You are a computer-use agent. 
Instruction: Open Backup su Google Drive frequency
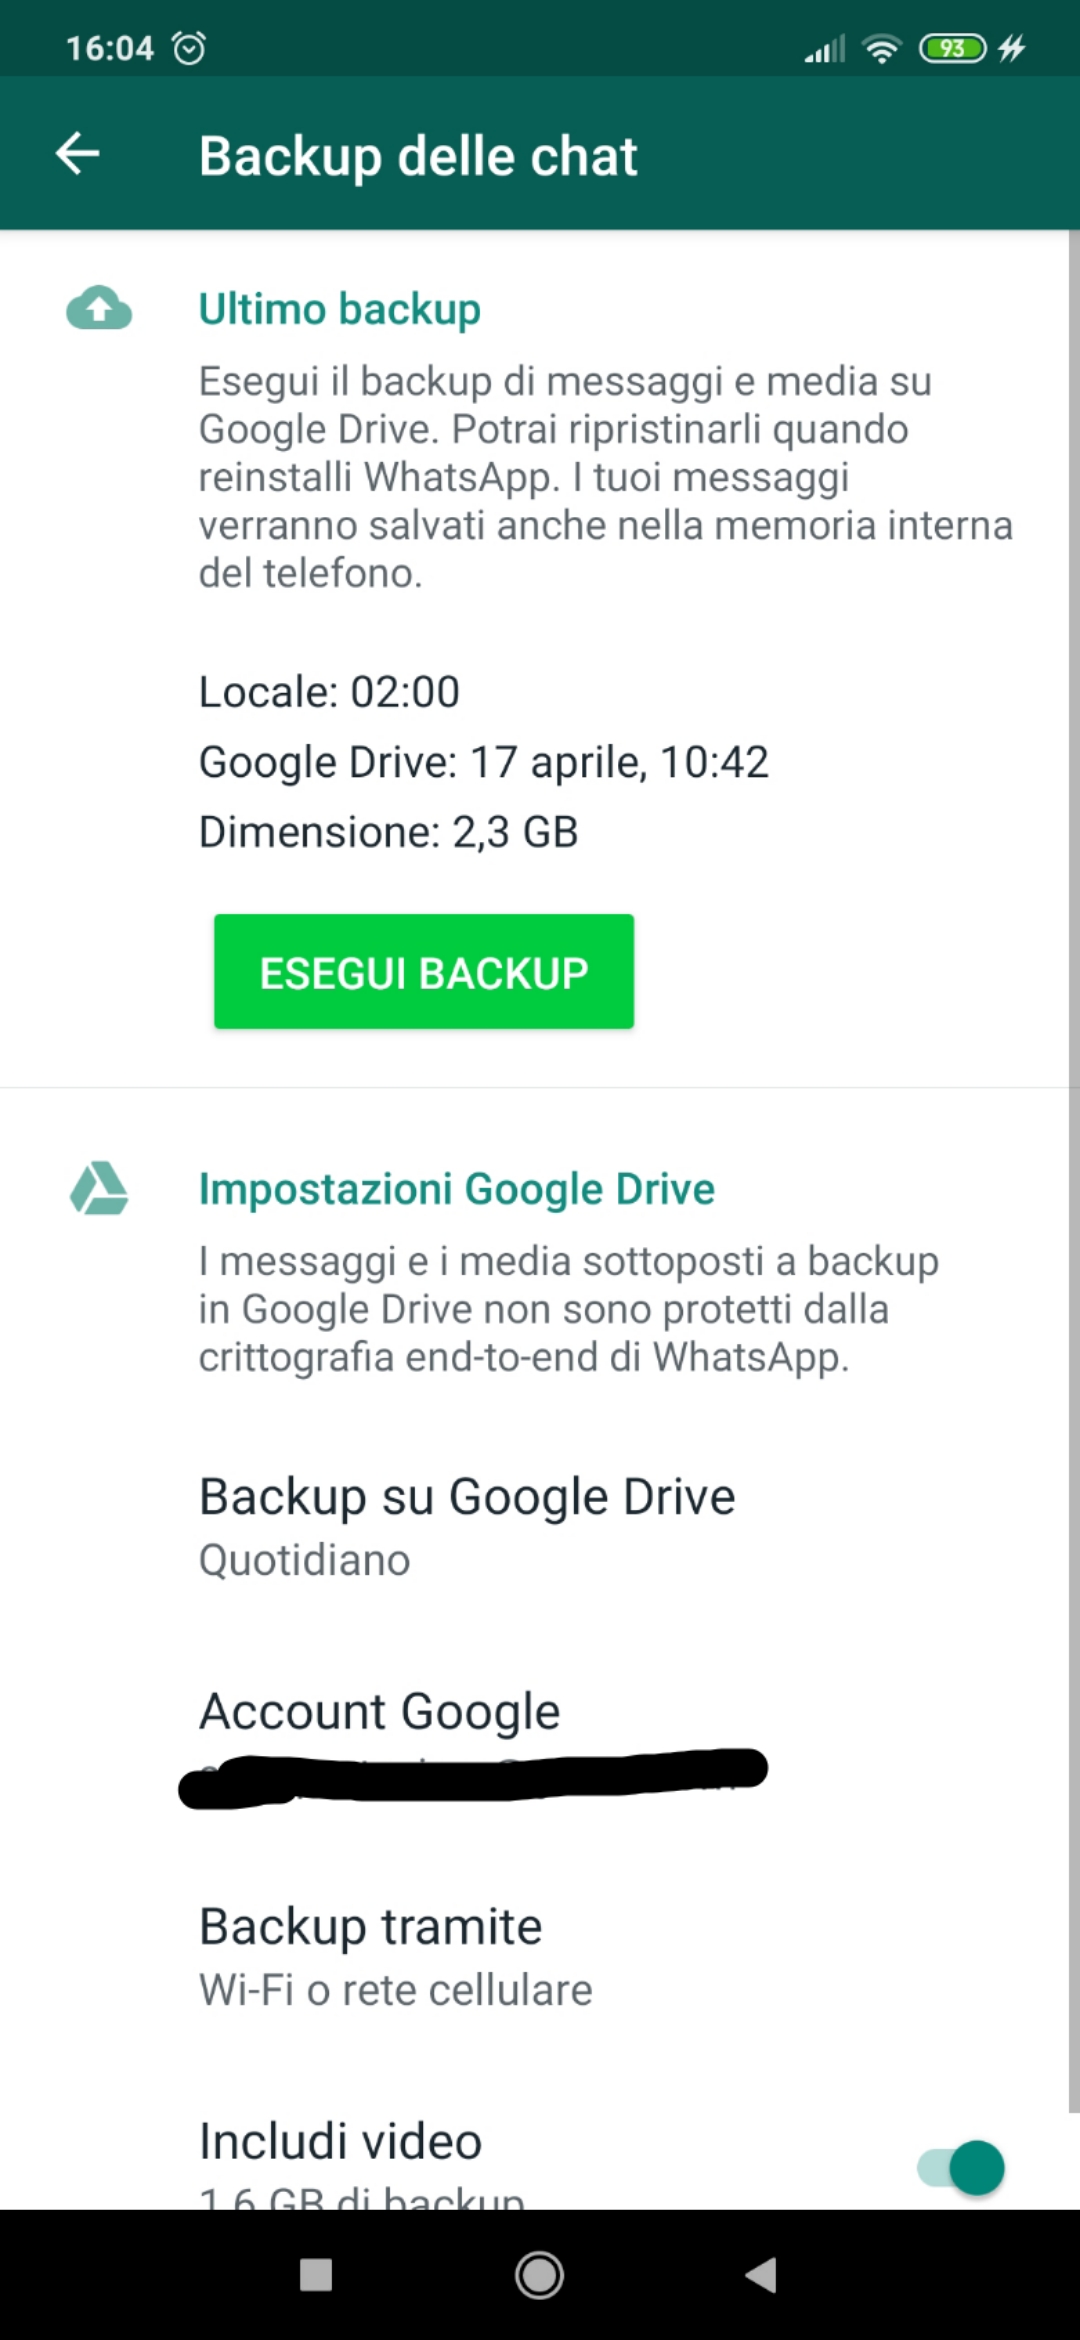point(540,1526)
